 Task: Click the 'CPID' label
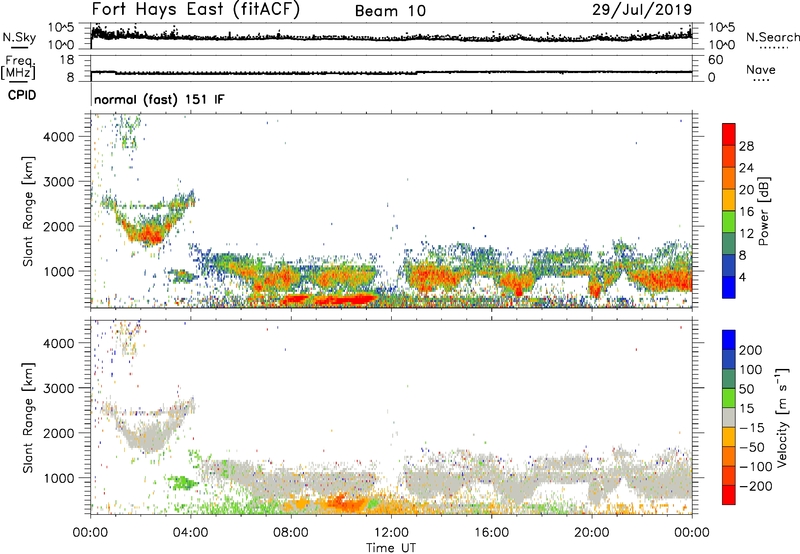tap(22, 95)
